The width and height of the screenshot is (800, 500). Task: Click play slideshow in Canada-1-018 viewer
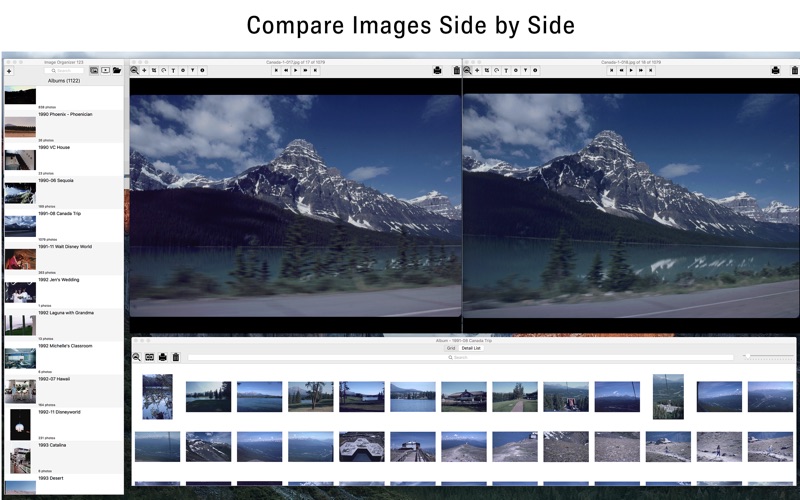click(x=631, y=70)
